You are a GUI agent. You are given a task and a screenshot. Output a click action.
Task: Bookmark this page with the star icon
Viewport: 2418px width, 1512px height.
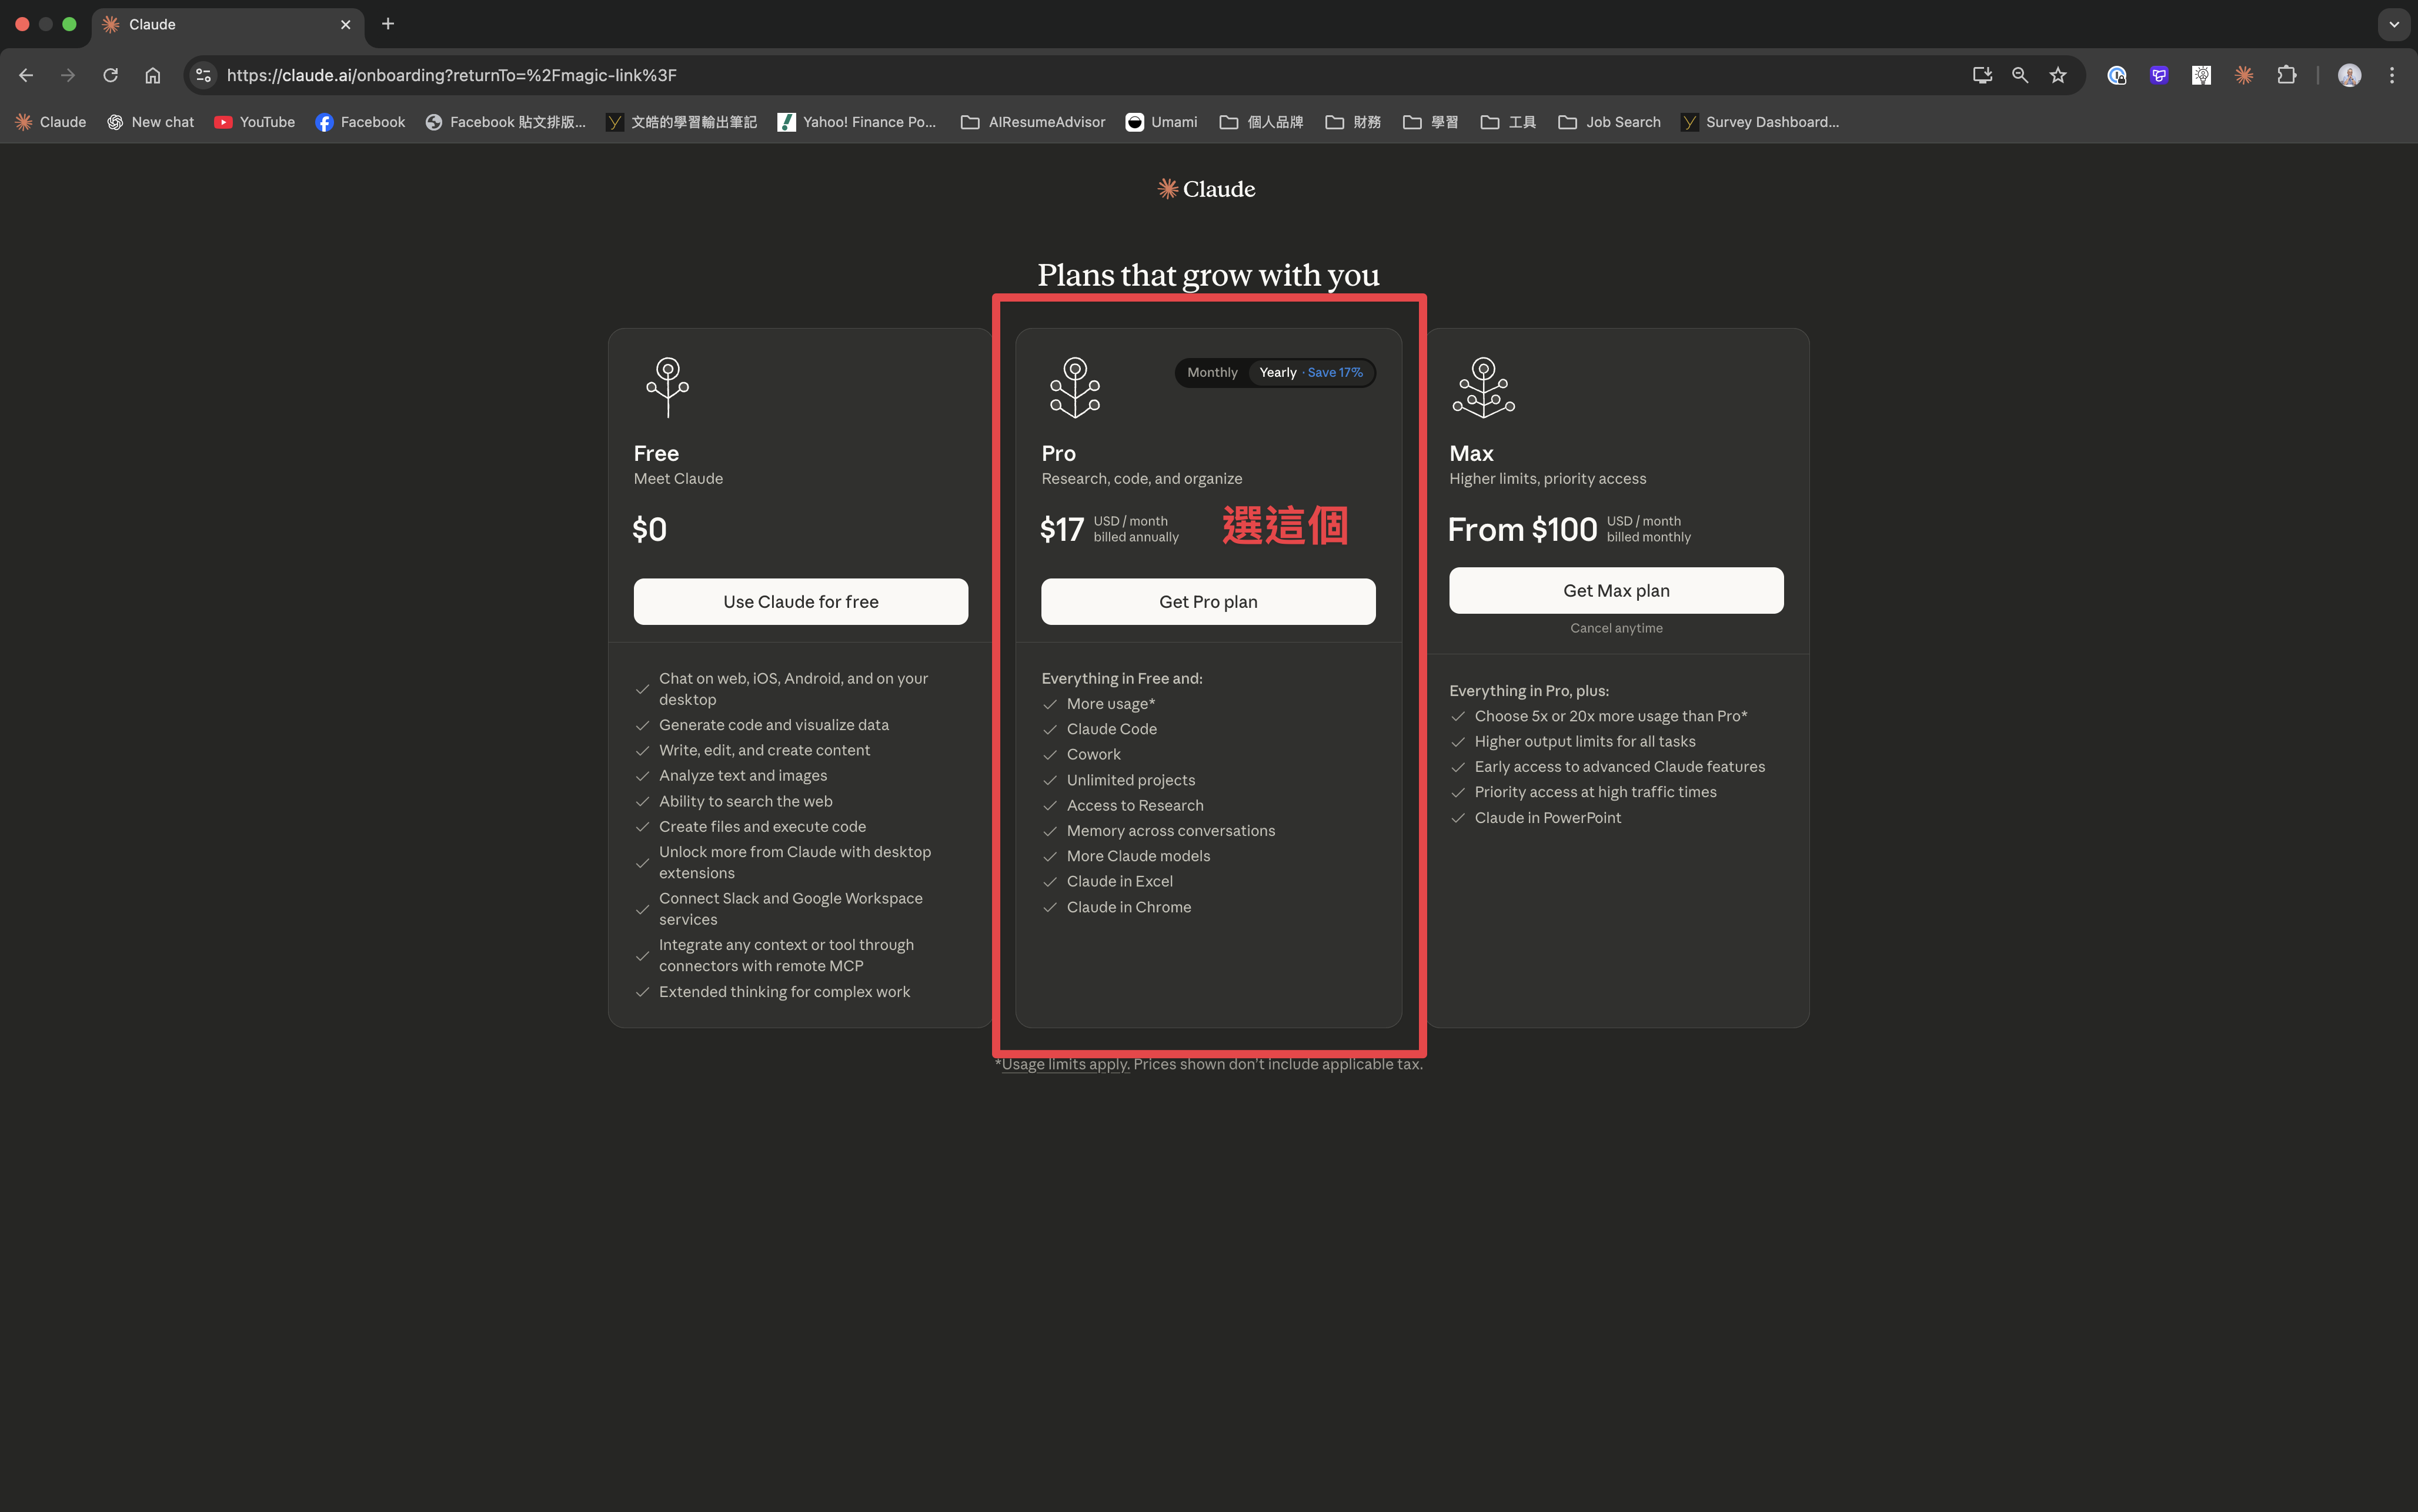(2058, 75)
